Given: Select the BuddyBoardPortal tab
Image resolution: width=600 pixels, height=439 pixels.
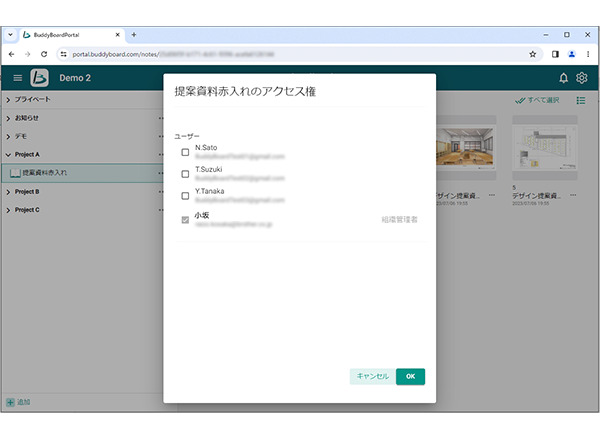Looking at the screenshot, I should point(72,35).
